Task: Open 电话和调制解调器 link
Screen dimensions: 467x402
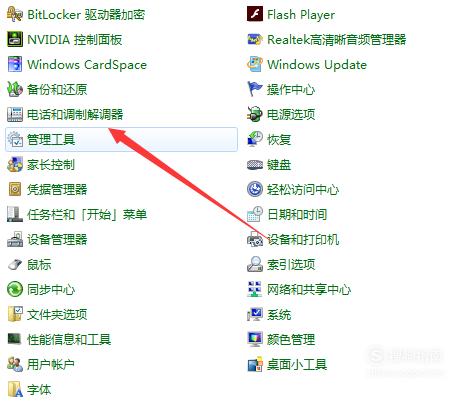Action: [x=75, y=114]
